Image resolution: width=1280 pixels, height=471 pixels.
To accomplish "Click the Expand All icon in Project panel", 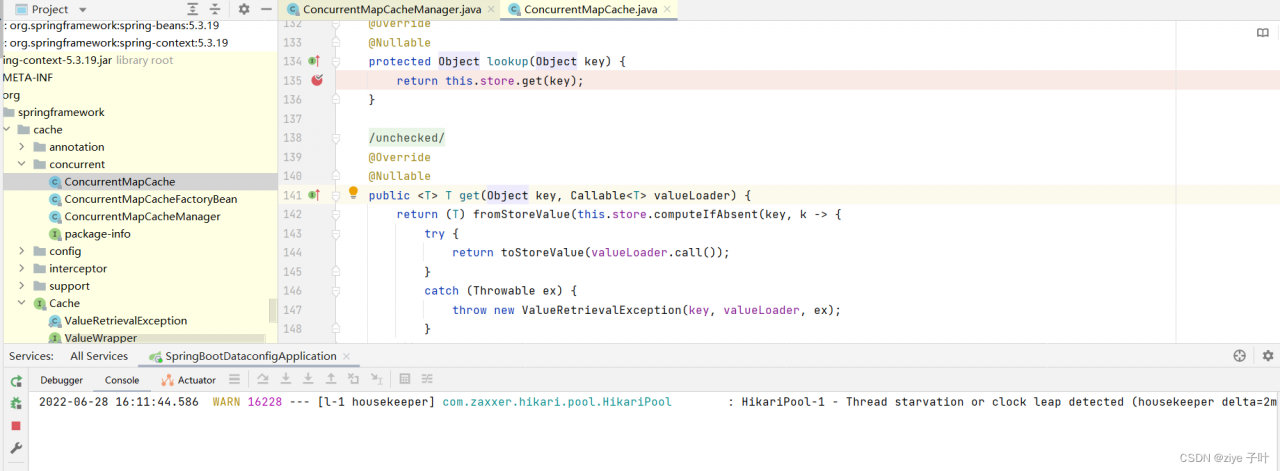I will tap(191, 9).
